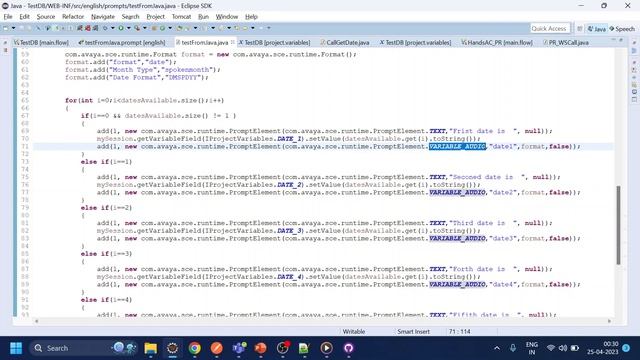Focus the Quick Access search field
Image resolution: width=640 pixels, height=360 pixels.
(549, 29)
